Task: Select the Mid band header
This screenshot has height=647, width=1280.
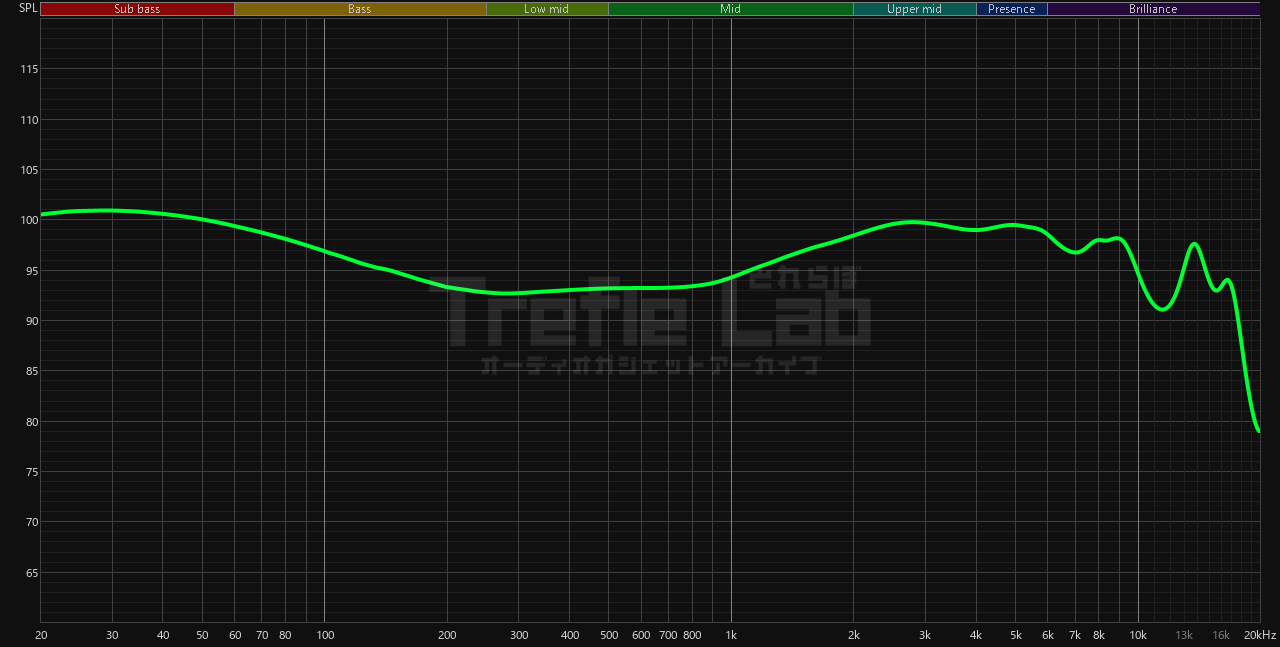Action: coord(731,9)
